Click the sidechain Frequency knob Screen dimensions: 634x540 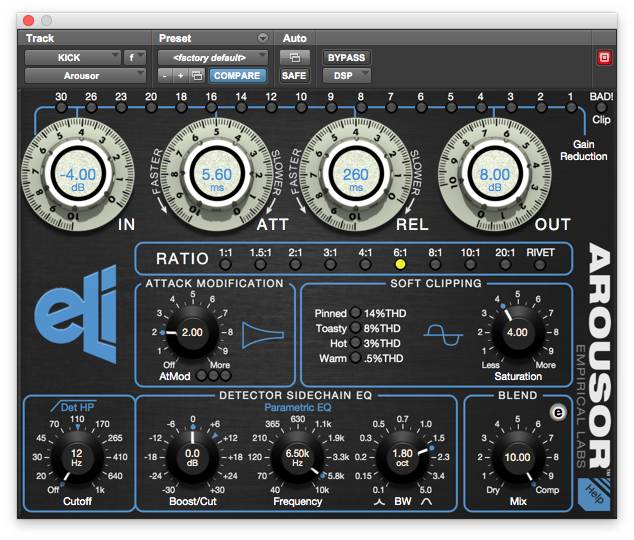(298, 457)
